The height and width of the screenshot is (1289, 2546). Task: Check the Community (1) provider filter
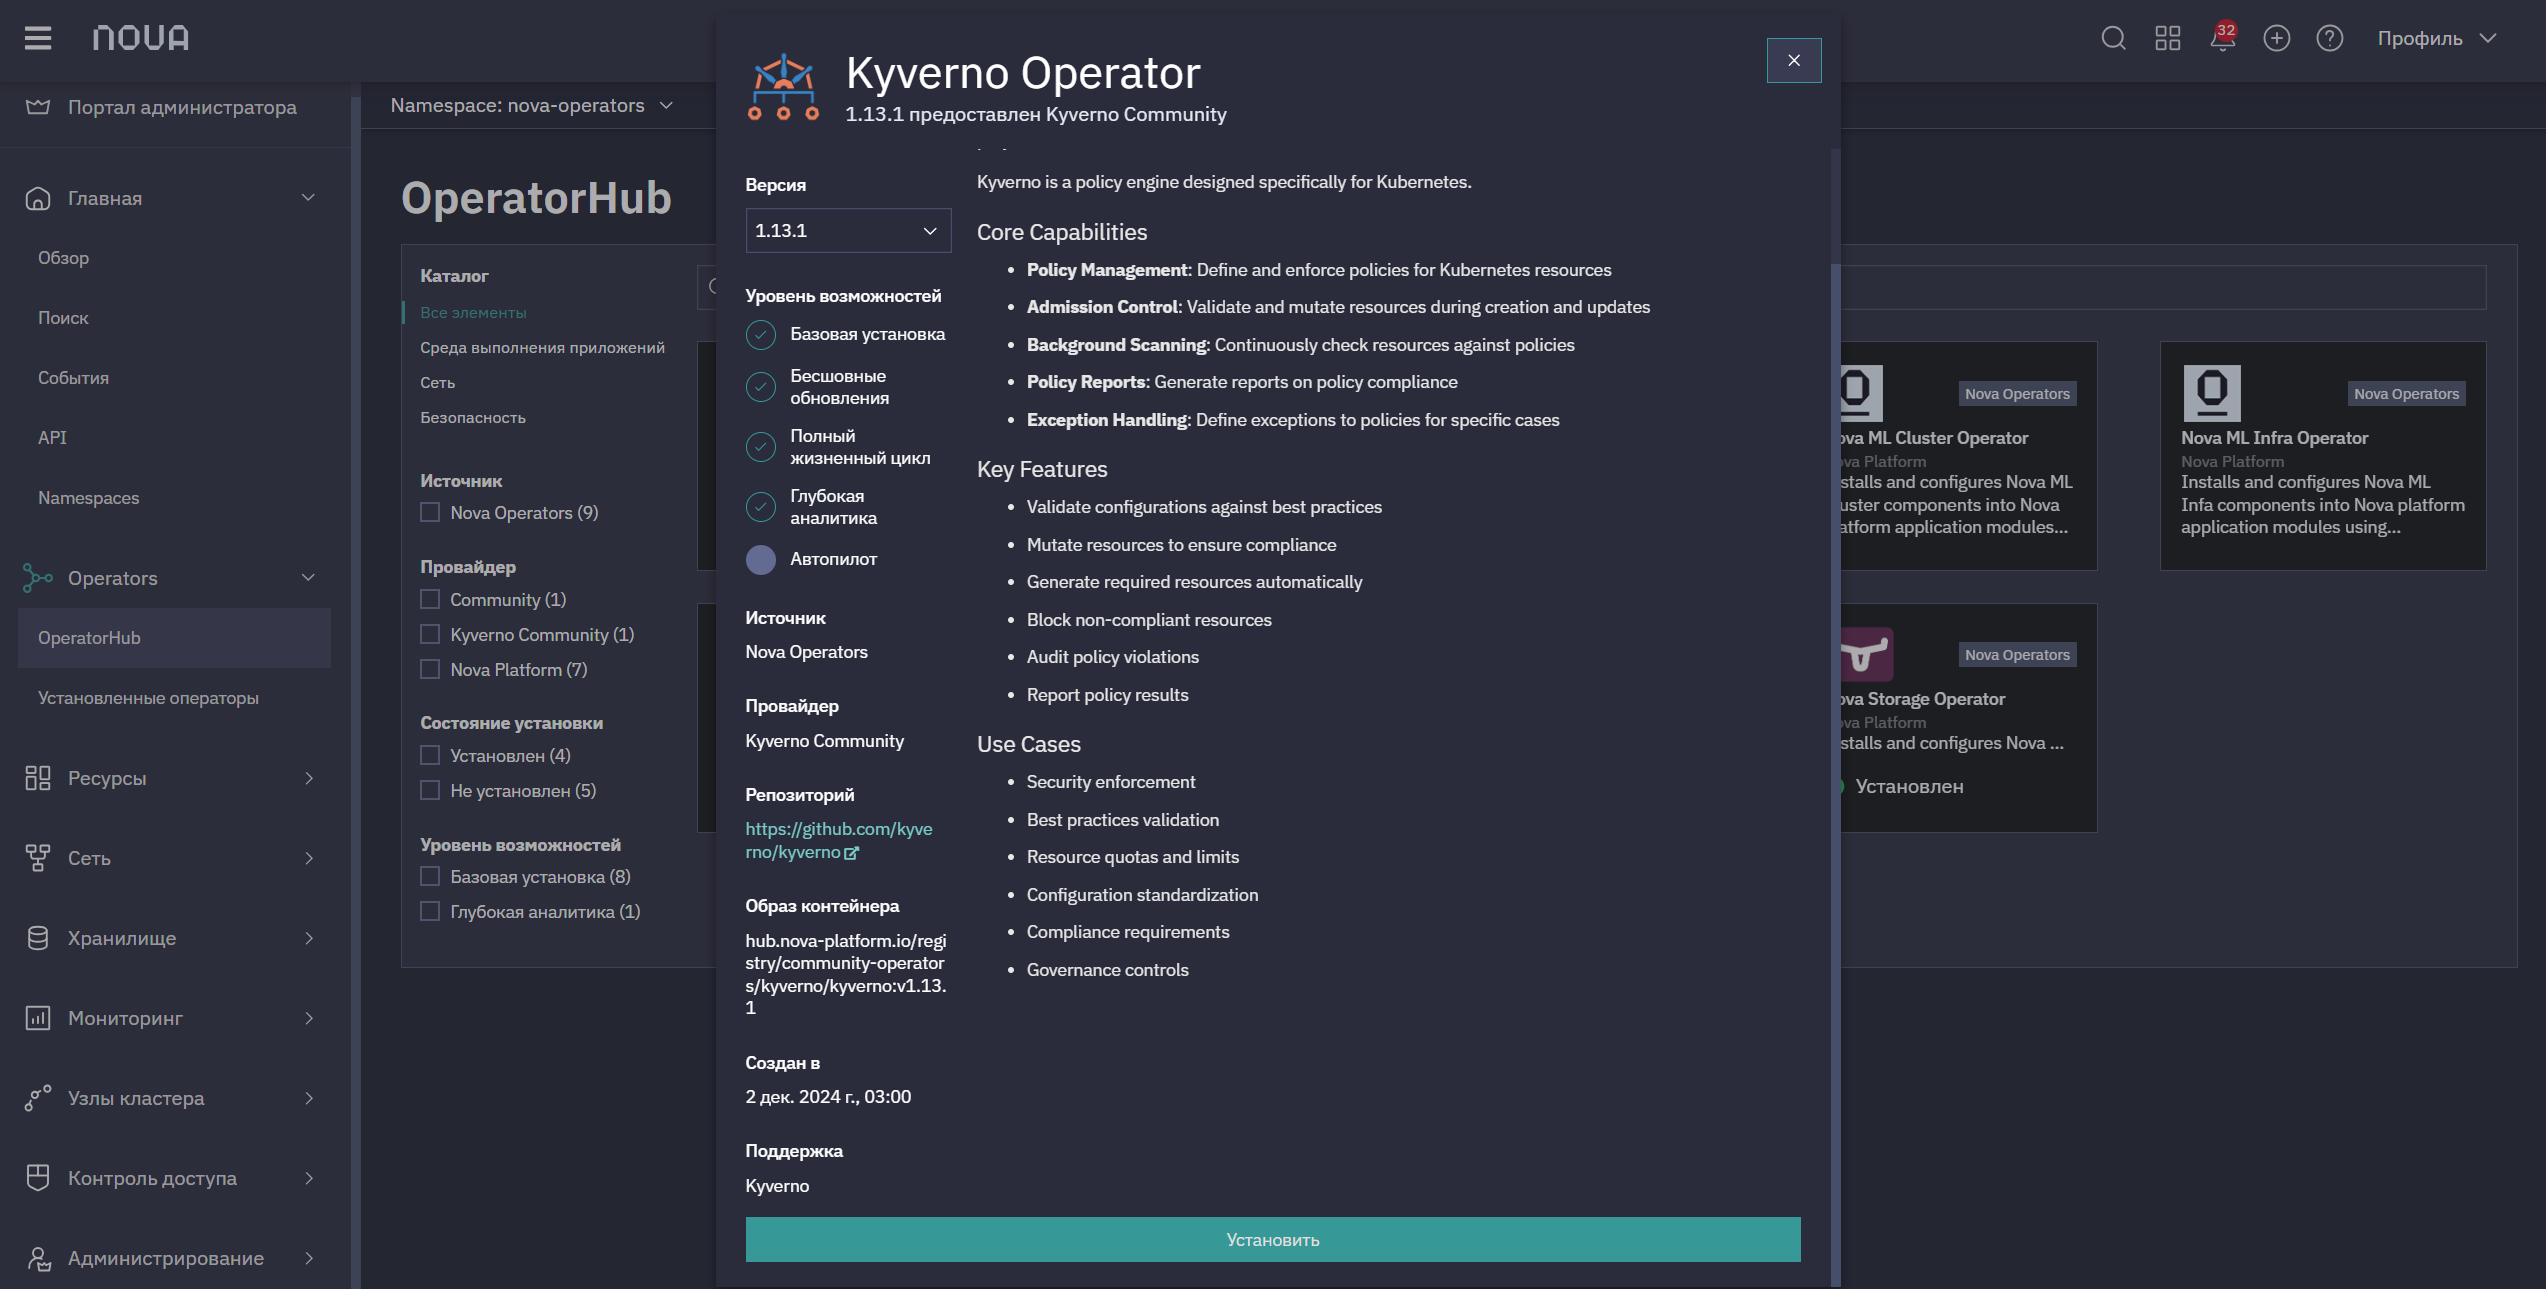pos(430,599)
